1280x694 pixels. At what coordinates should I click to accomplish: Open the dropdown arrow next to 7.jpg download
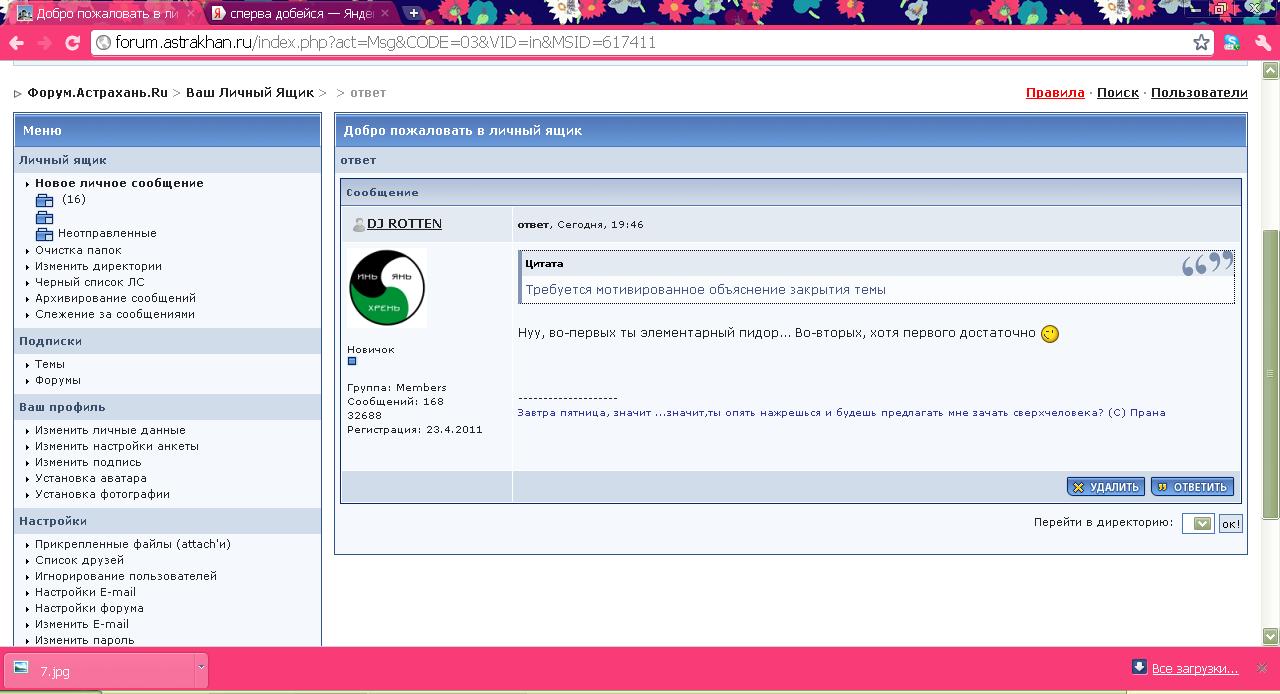click(x=201, y=670)
